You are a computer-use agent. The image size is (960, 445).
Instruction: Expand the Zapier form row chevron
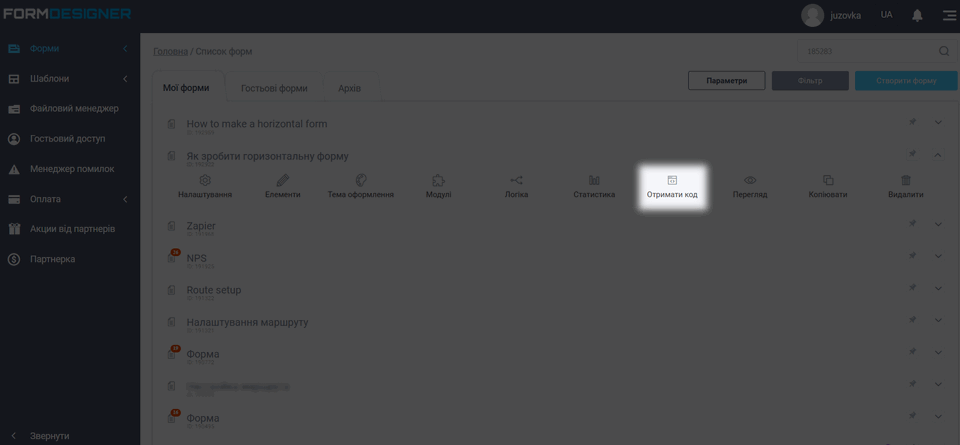(938, 225)
